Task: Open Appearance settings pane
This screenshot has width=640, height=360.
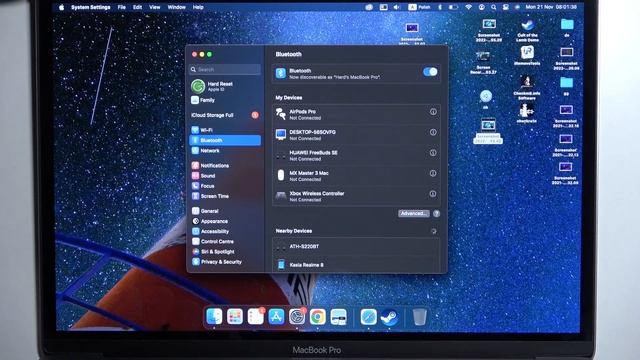Action: pos(225,221)
